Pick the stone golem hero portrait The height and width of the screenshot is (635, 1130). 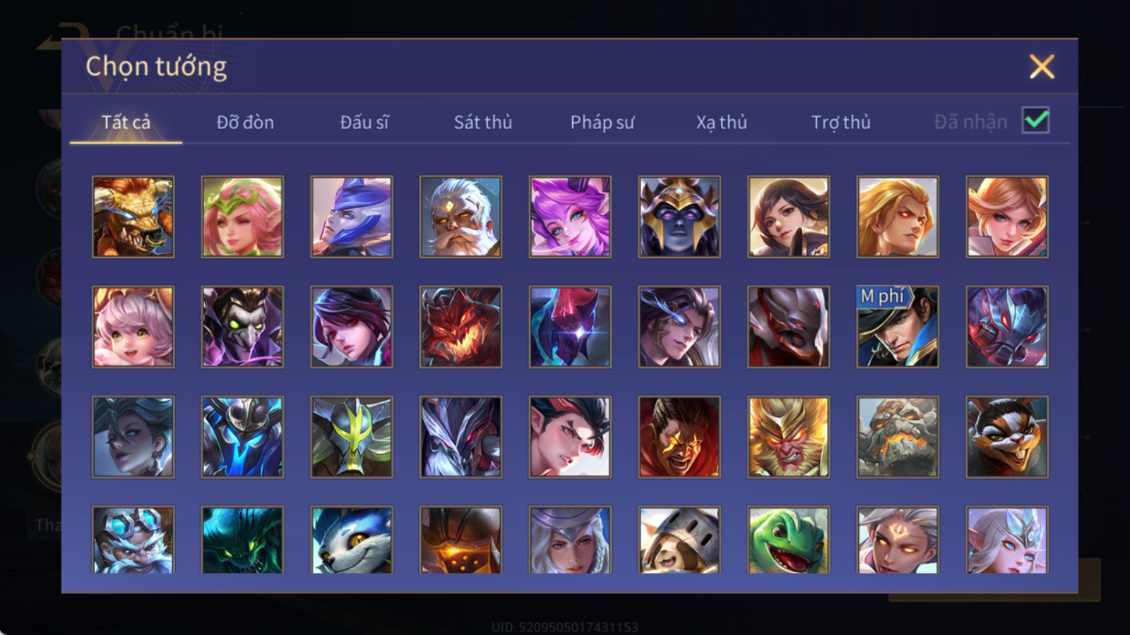pos(897,437)
